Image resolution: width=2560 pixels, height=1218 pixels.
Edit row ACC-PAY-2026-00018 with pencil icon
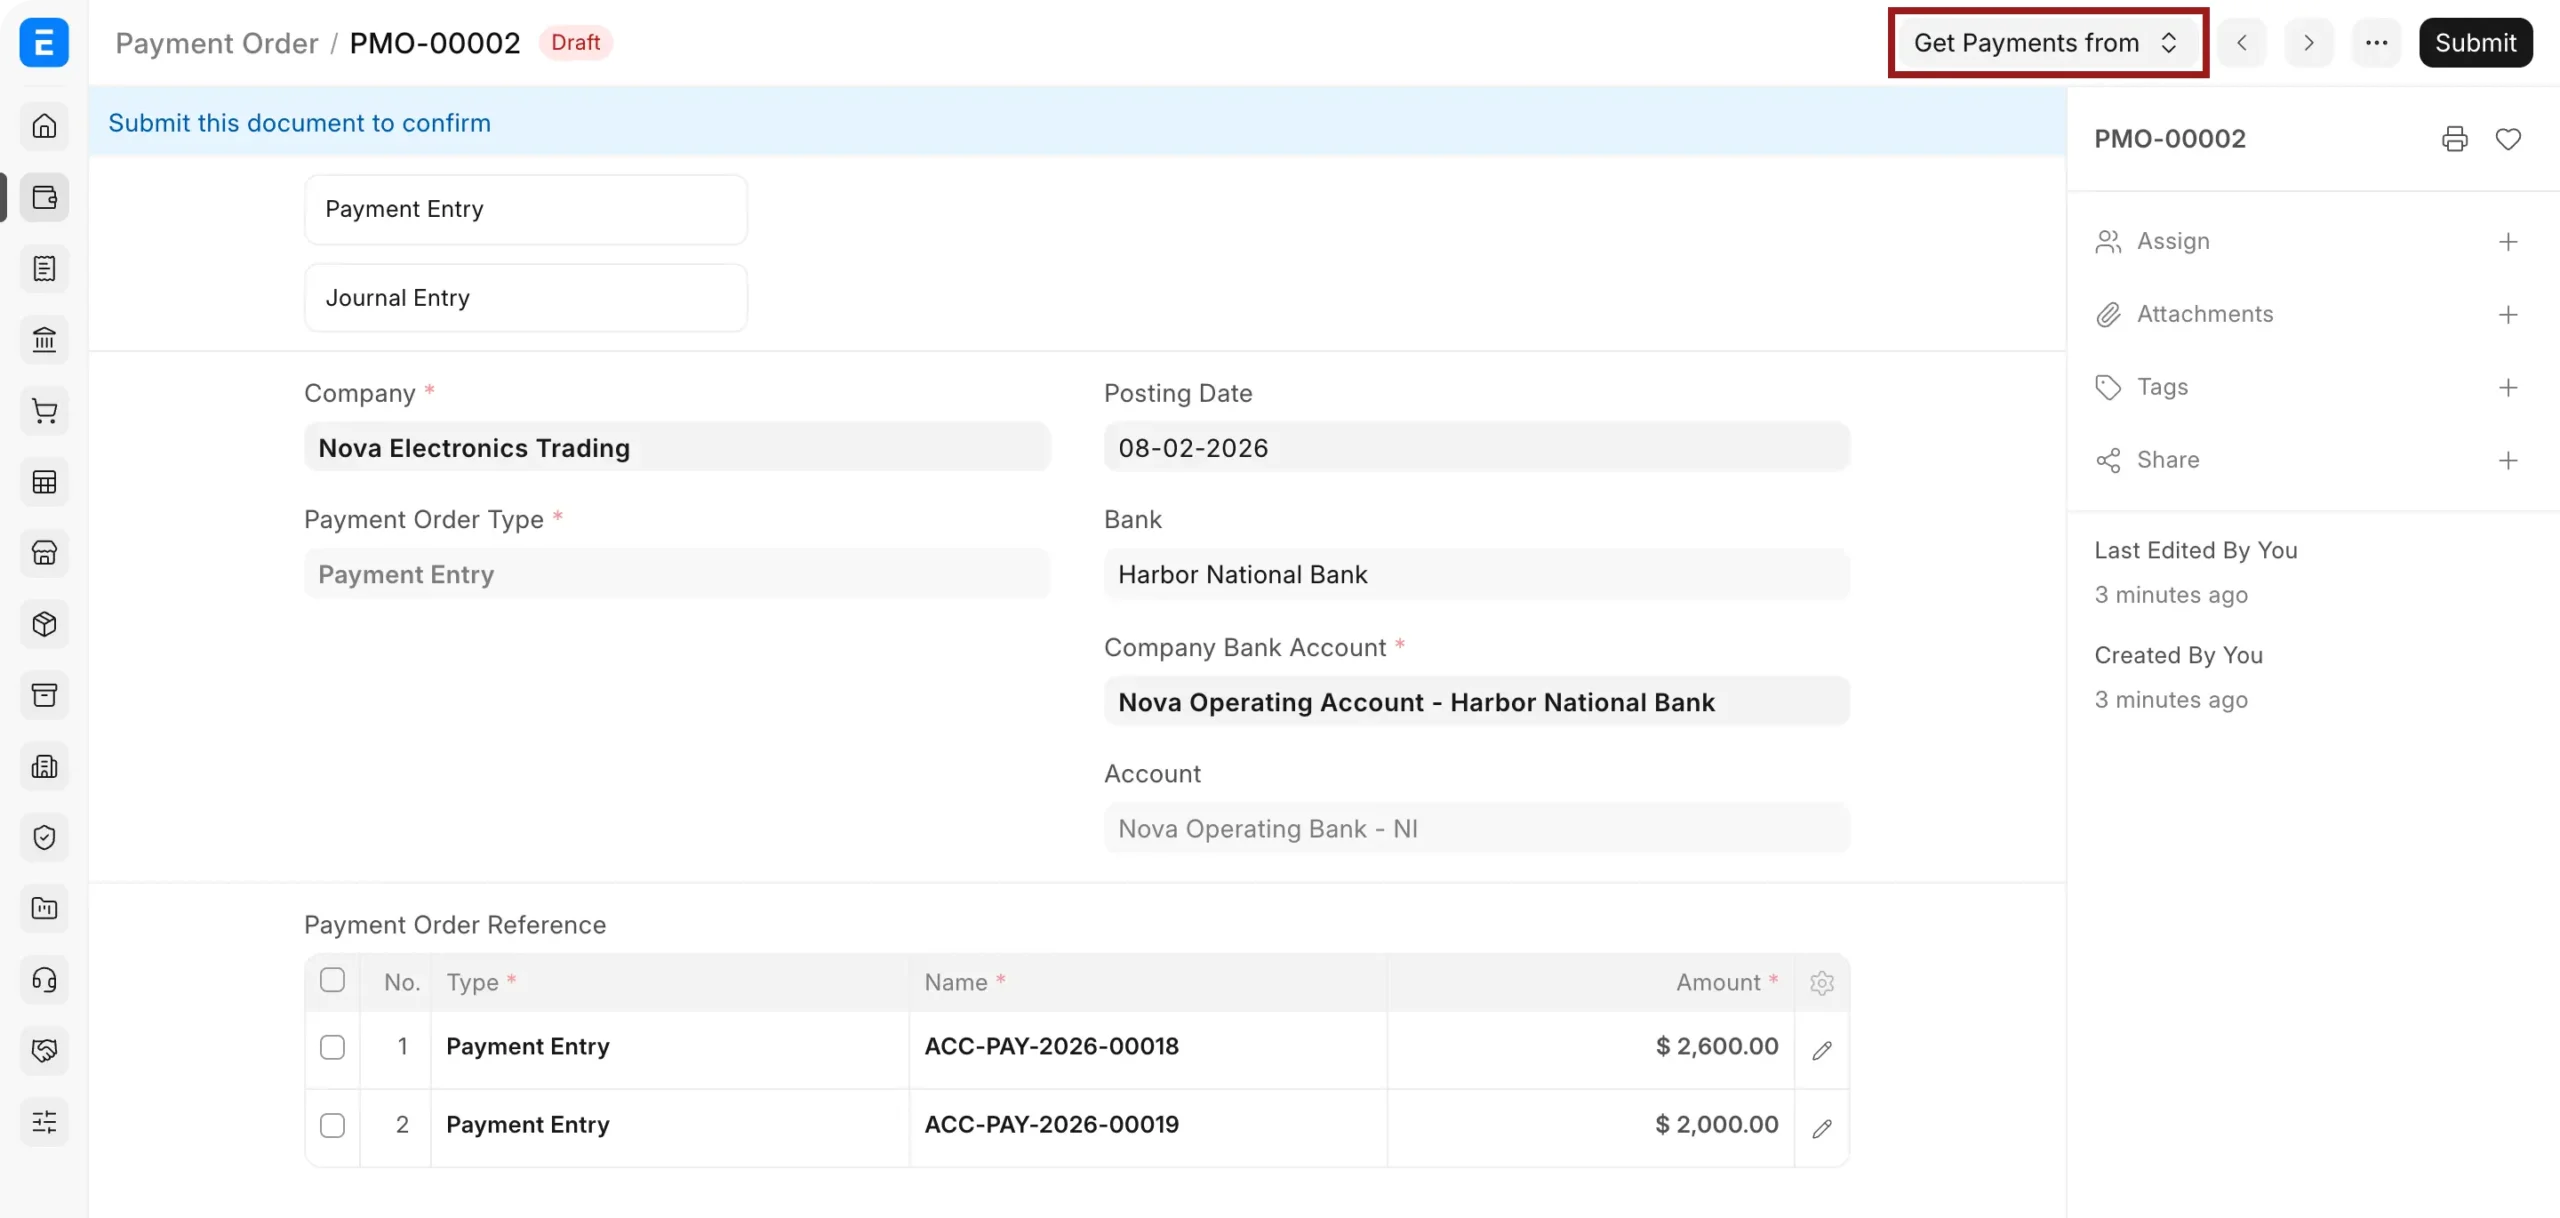coord(1822,1050)
